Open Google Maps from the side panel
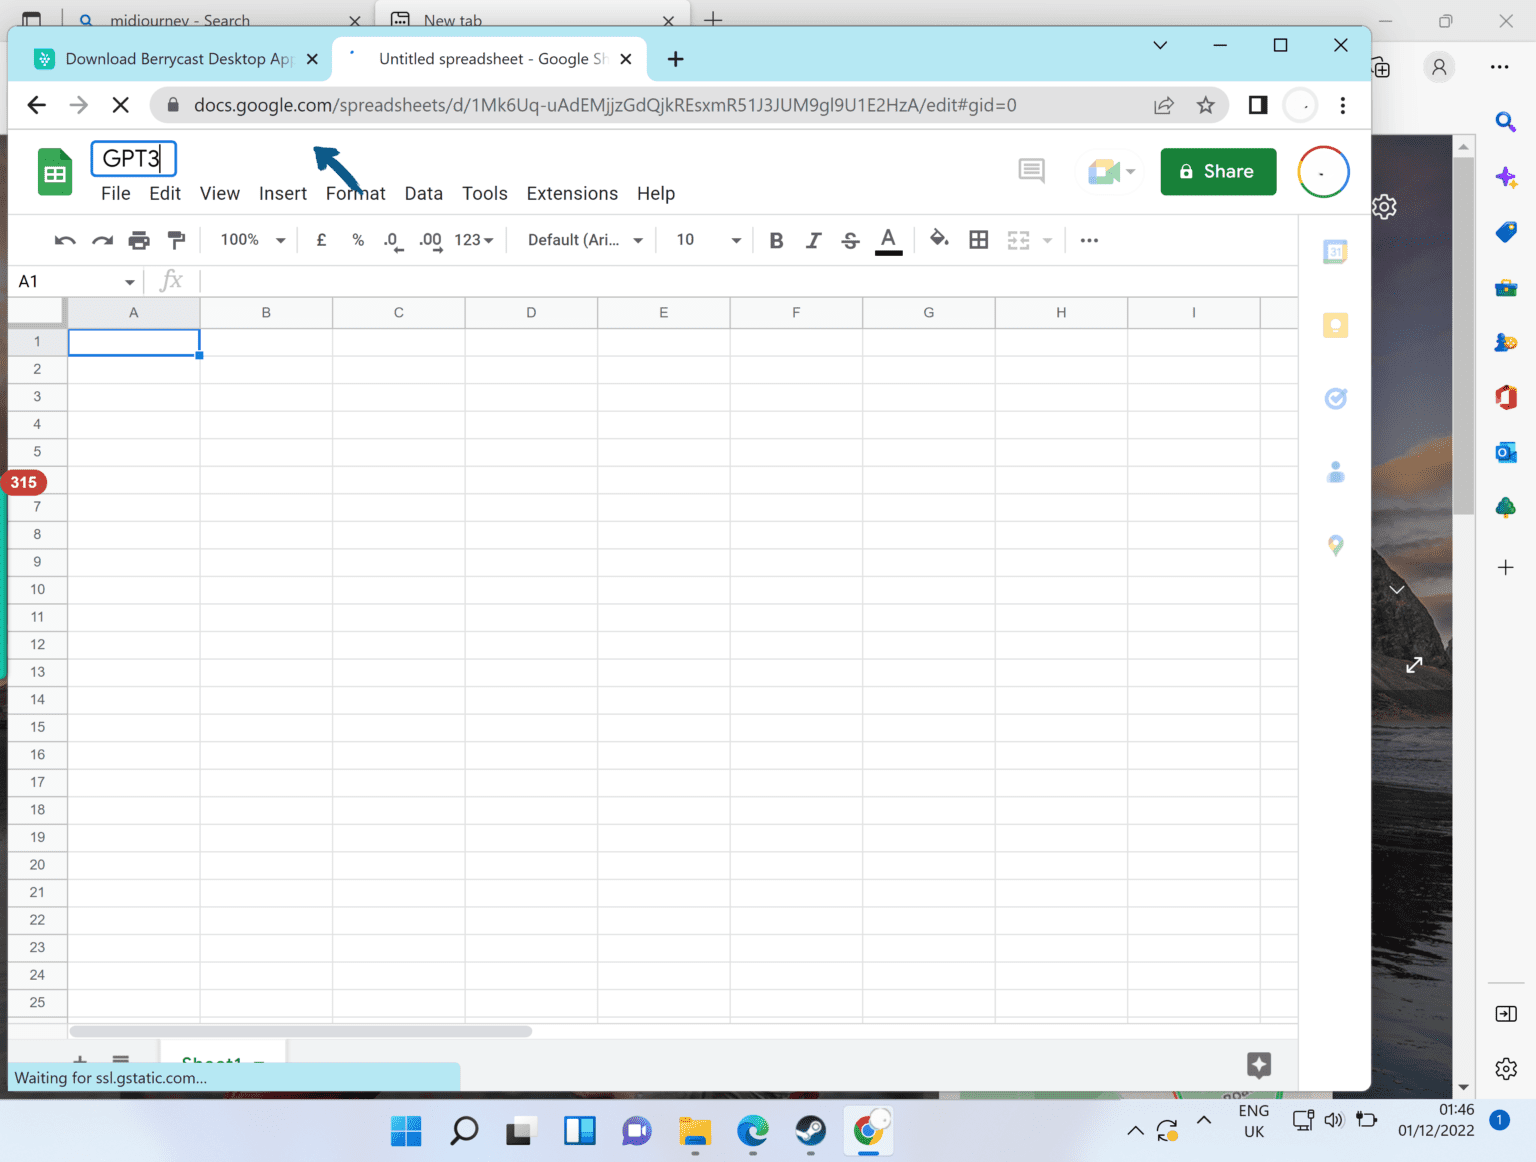 point(1335,546)
